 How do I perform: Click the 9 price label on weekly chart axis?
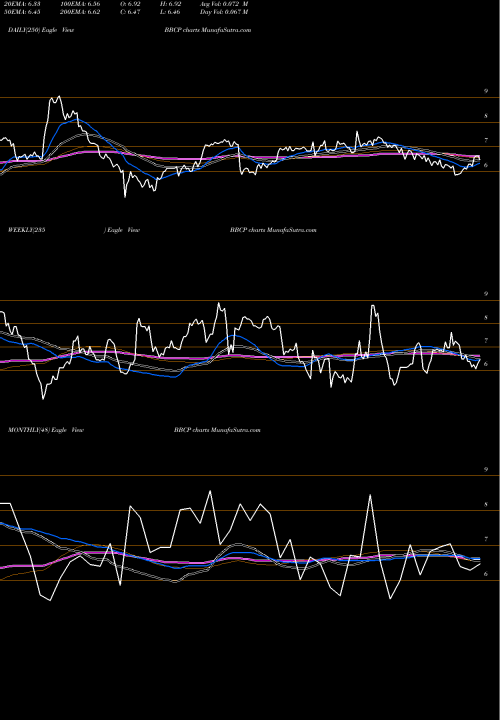(486, 294)
